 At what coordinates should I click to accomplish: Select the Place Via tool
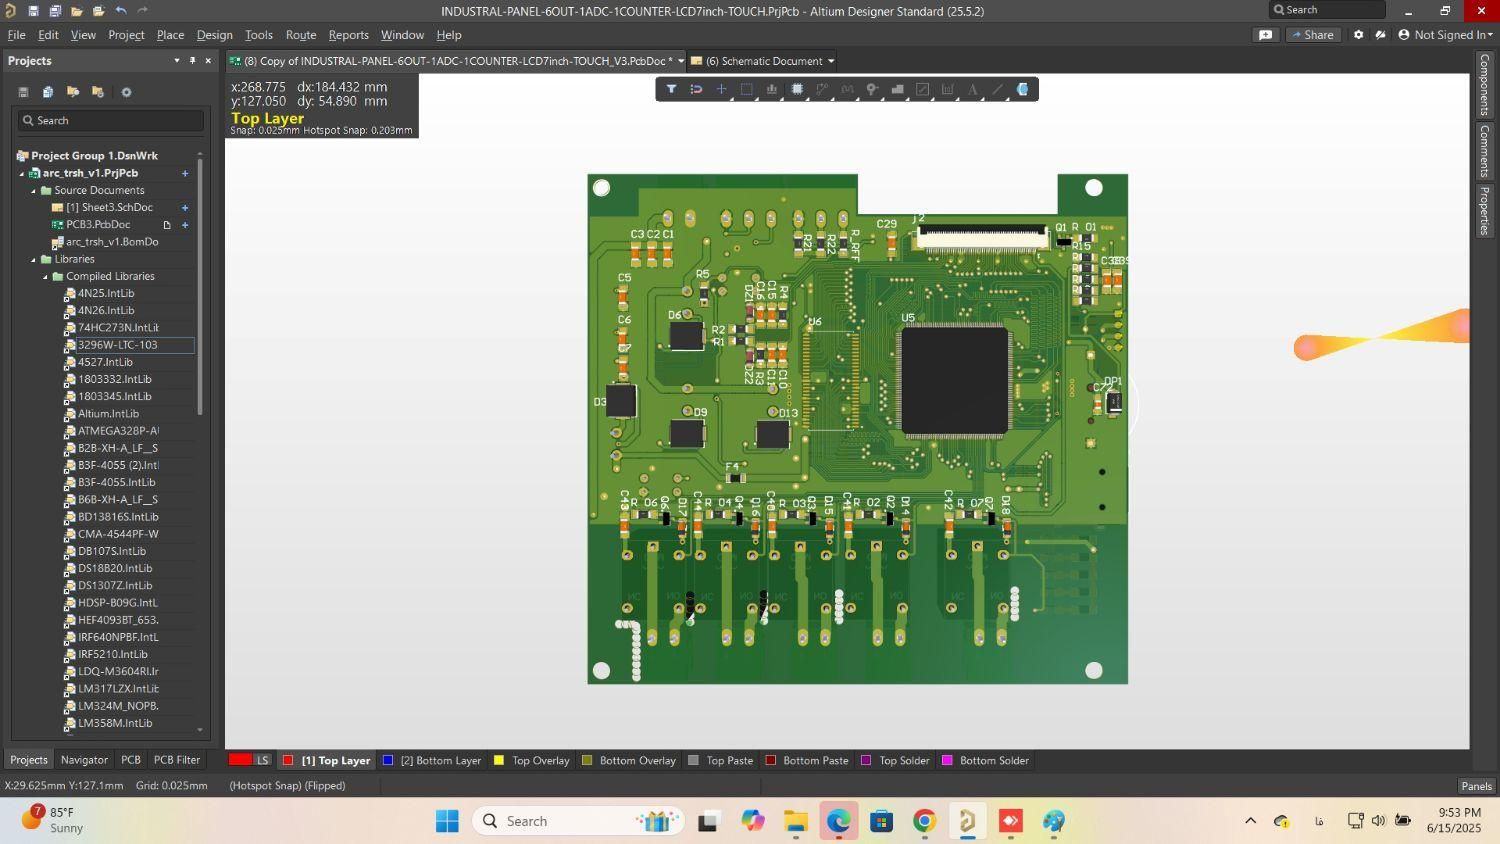pyautogui.click(x=872, y=89)
